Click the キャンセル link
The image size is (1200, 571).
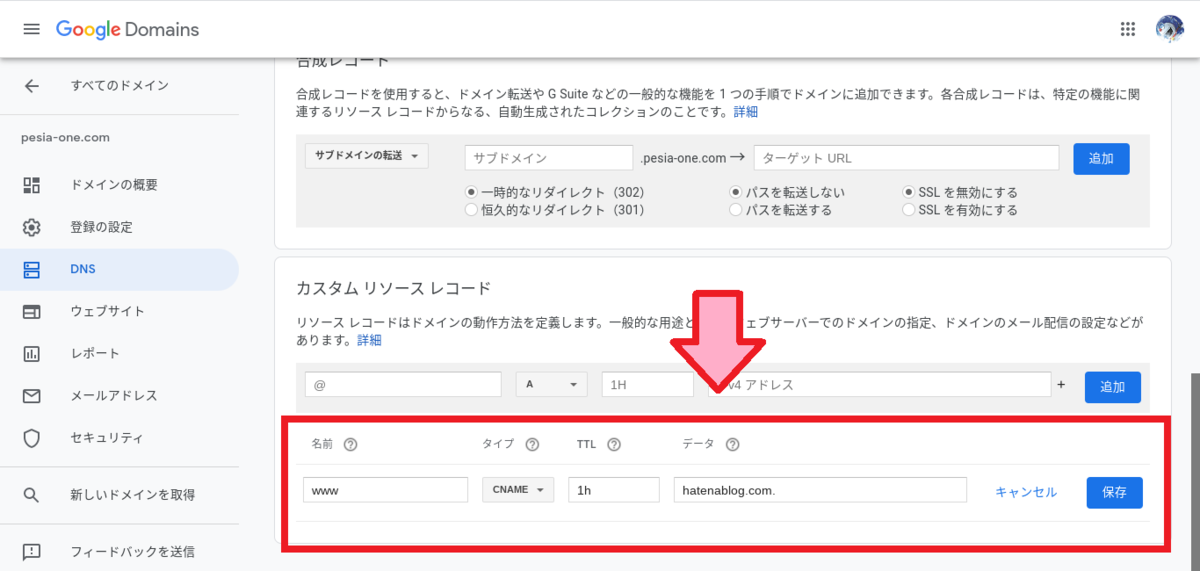click(1026, 492)
